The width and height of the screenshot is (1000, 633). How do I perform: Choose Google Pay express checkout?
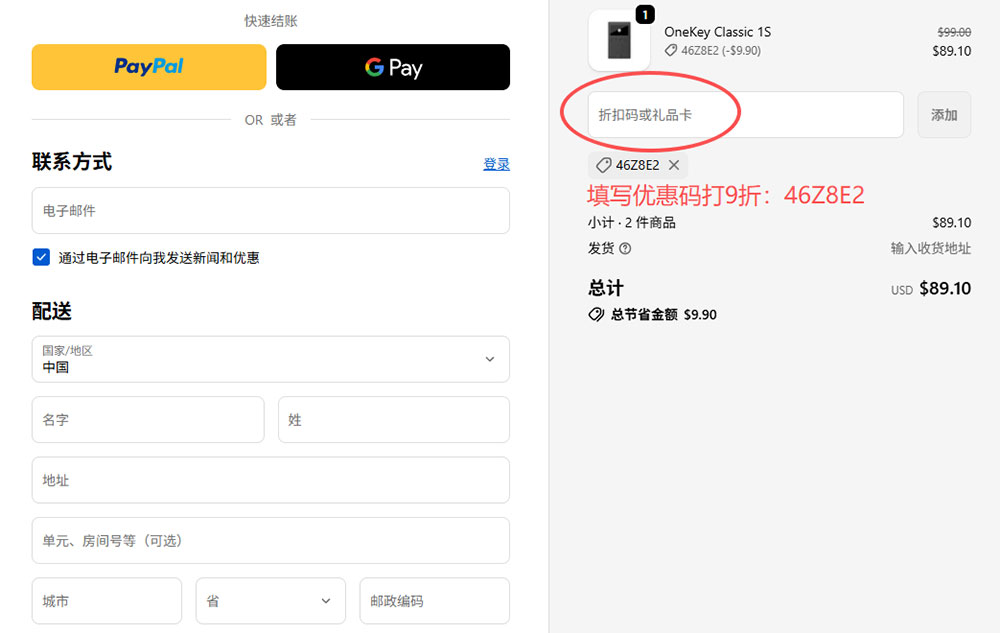click(x=393, y=67)
